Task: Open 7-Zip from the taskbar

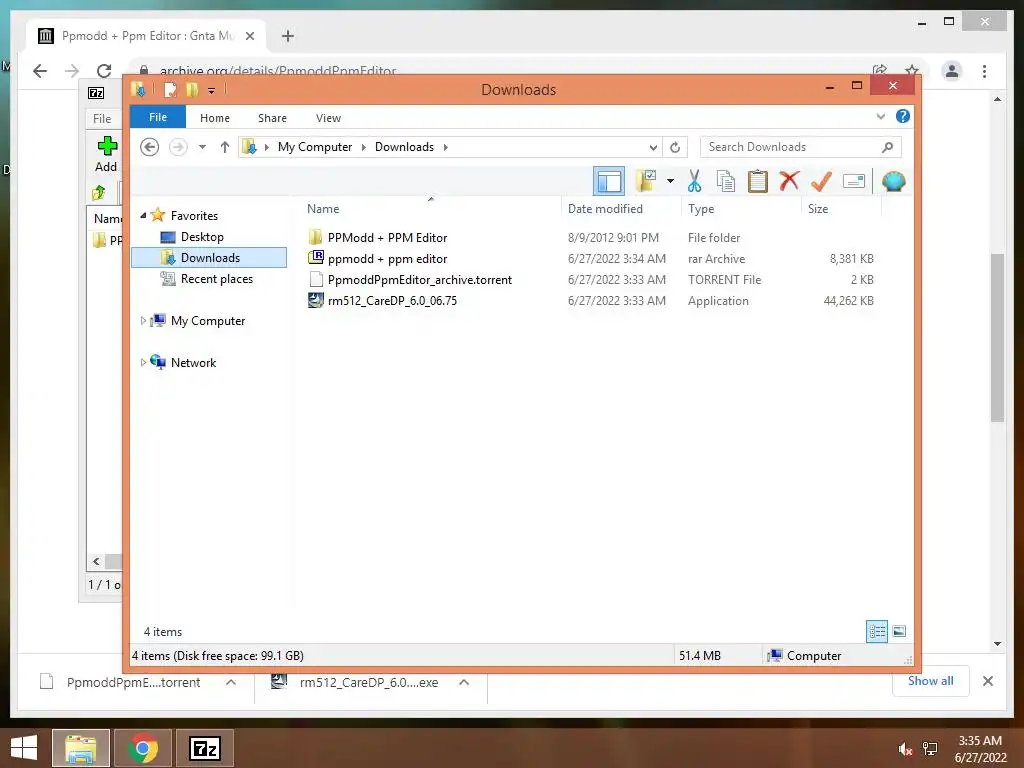Action: click(204, 748)
